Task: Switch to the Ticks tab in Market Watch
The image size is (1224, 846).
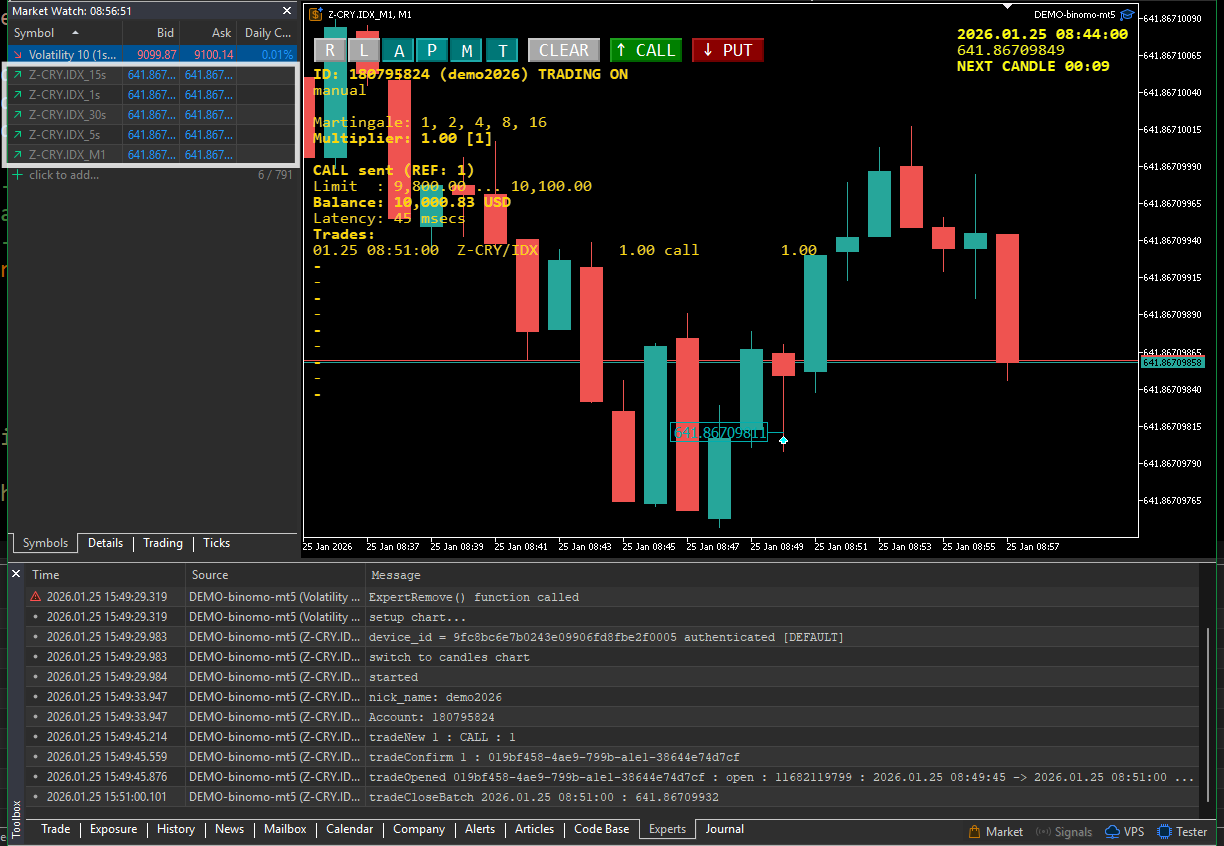Action: pyautogui.click(x=217, y=543)
